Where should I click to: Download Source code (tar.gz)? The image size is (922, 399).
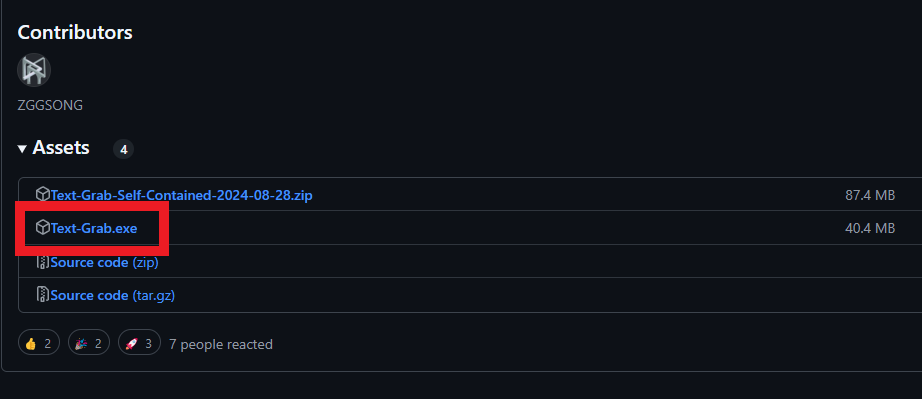113,296
